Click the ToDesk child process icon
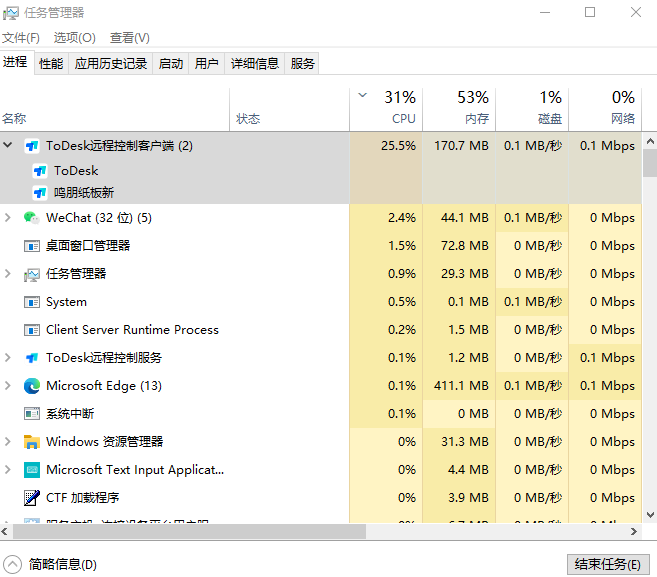This screenshot has width=657, height=577. click(x=40, y=171)
